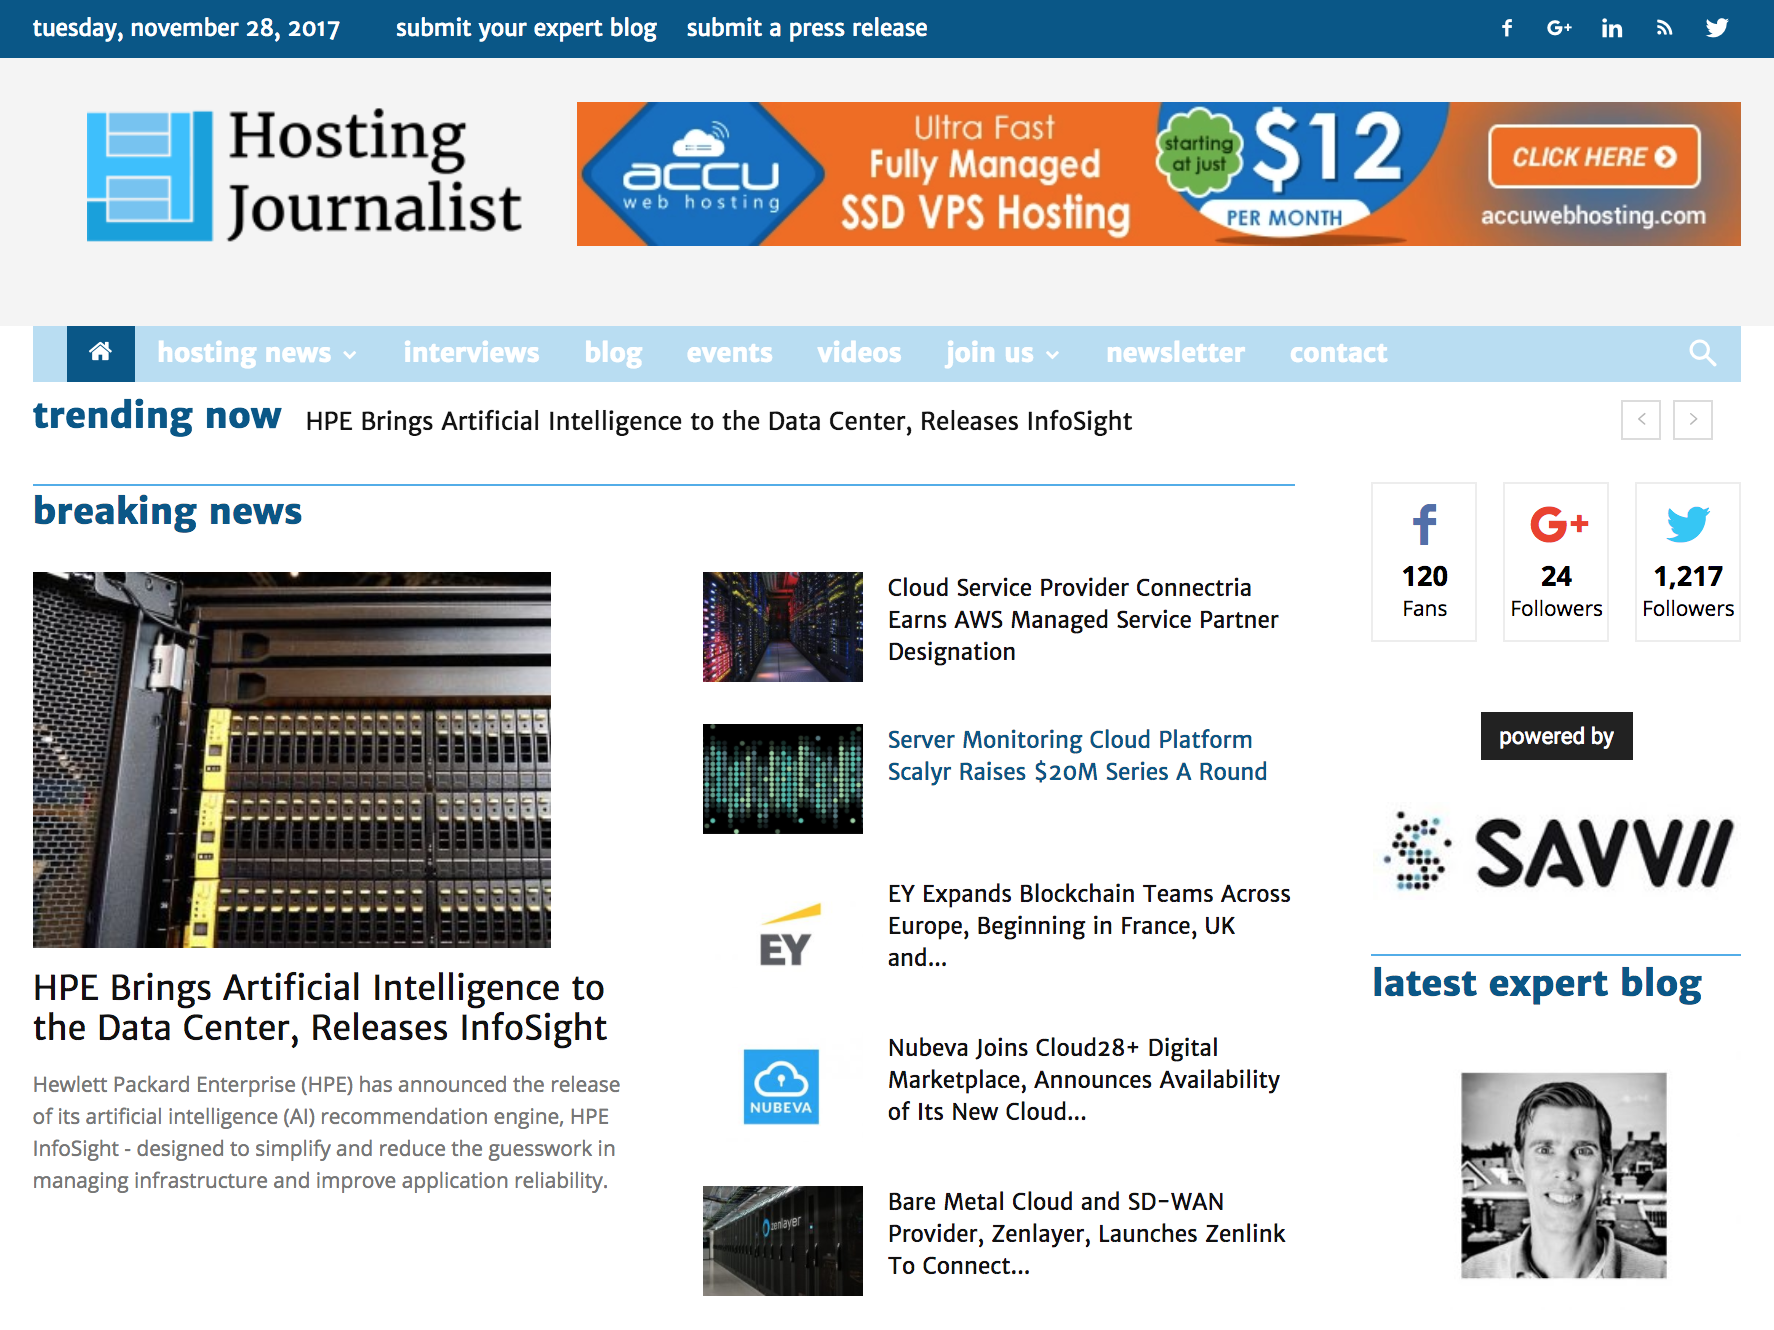This screenshot has width=1774, height=1330.
Task: Click HPE article summary paragraph
Action: pyautogui.click(x=326, y=1132)
